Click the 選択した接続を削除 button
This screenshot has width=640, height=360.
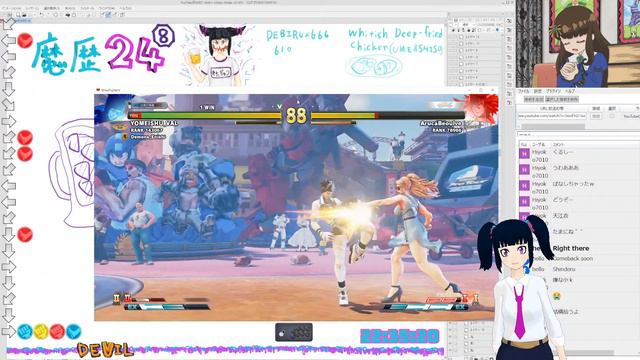coord(562,99)
